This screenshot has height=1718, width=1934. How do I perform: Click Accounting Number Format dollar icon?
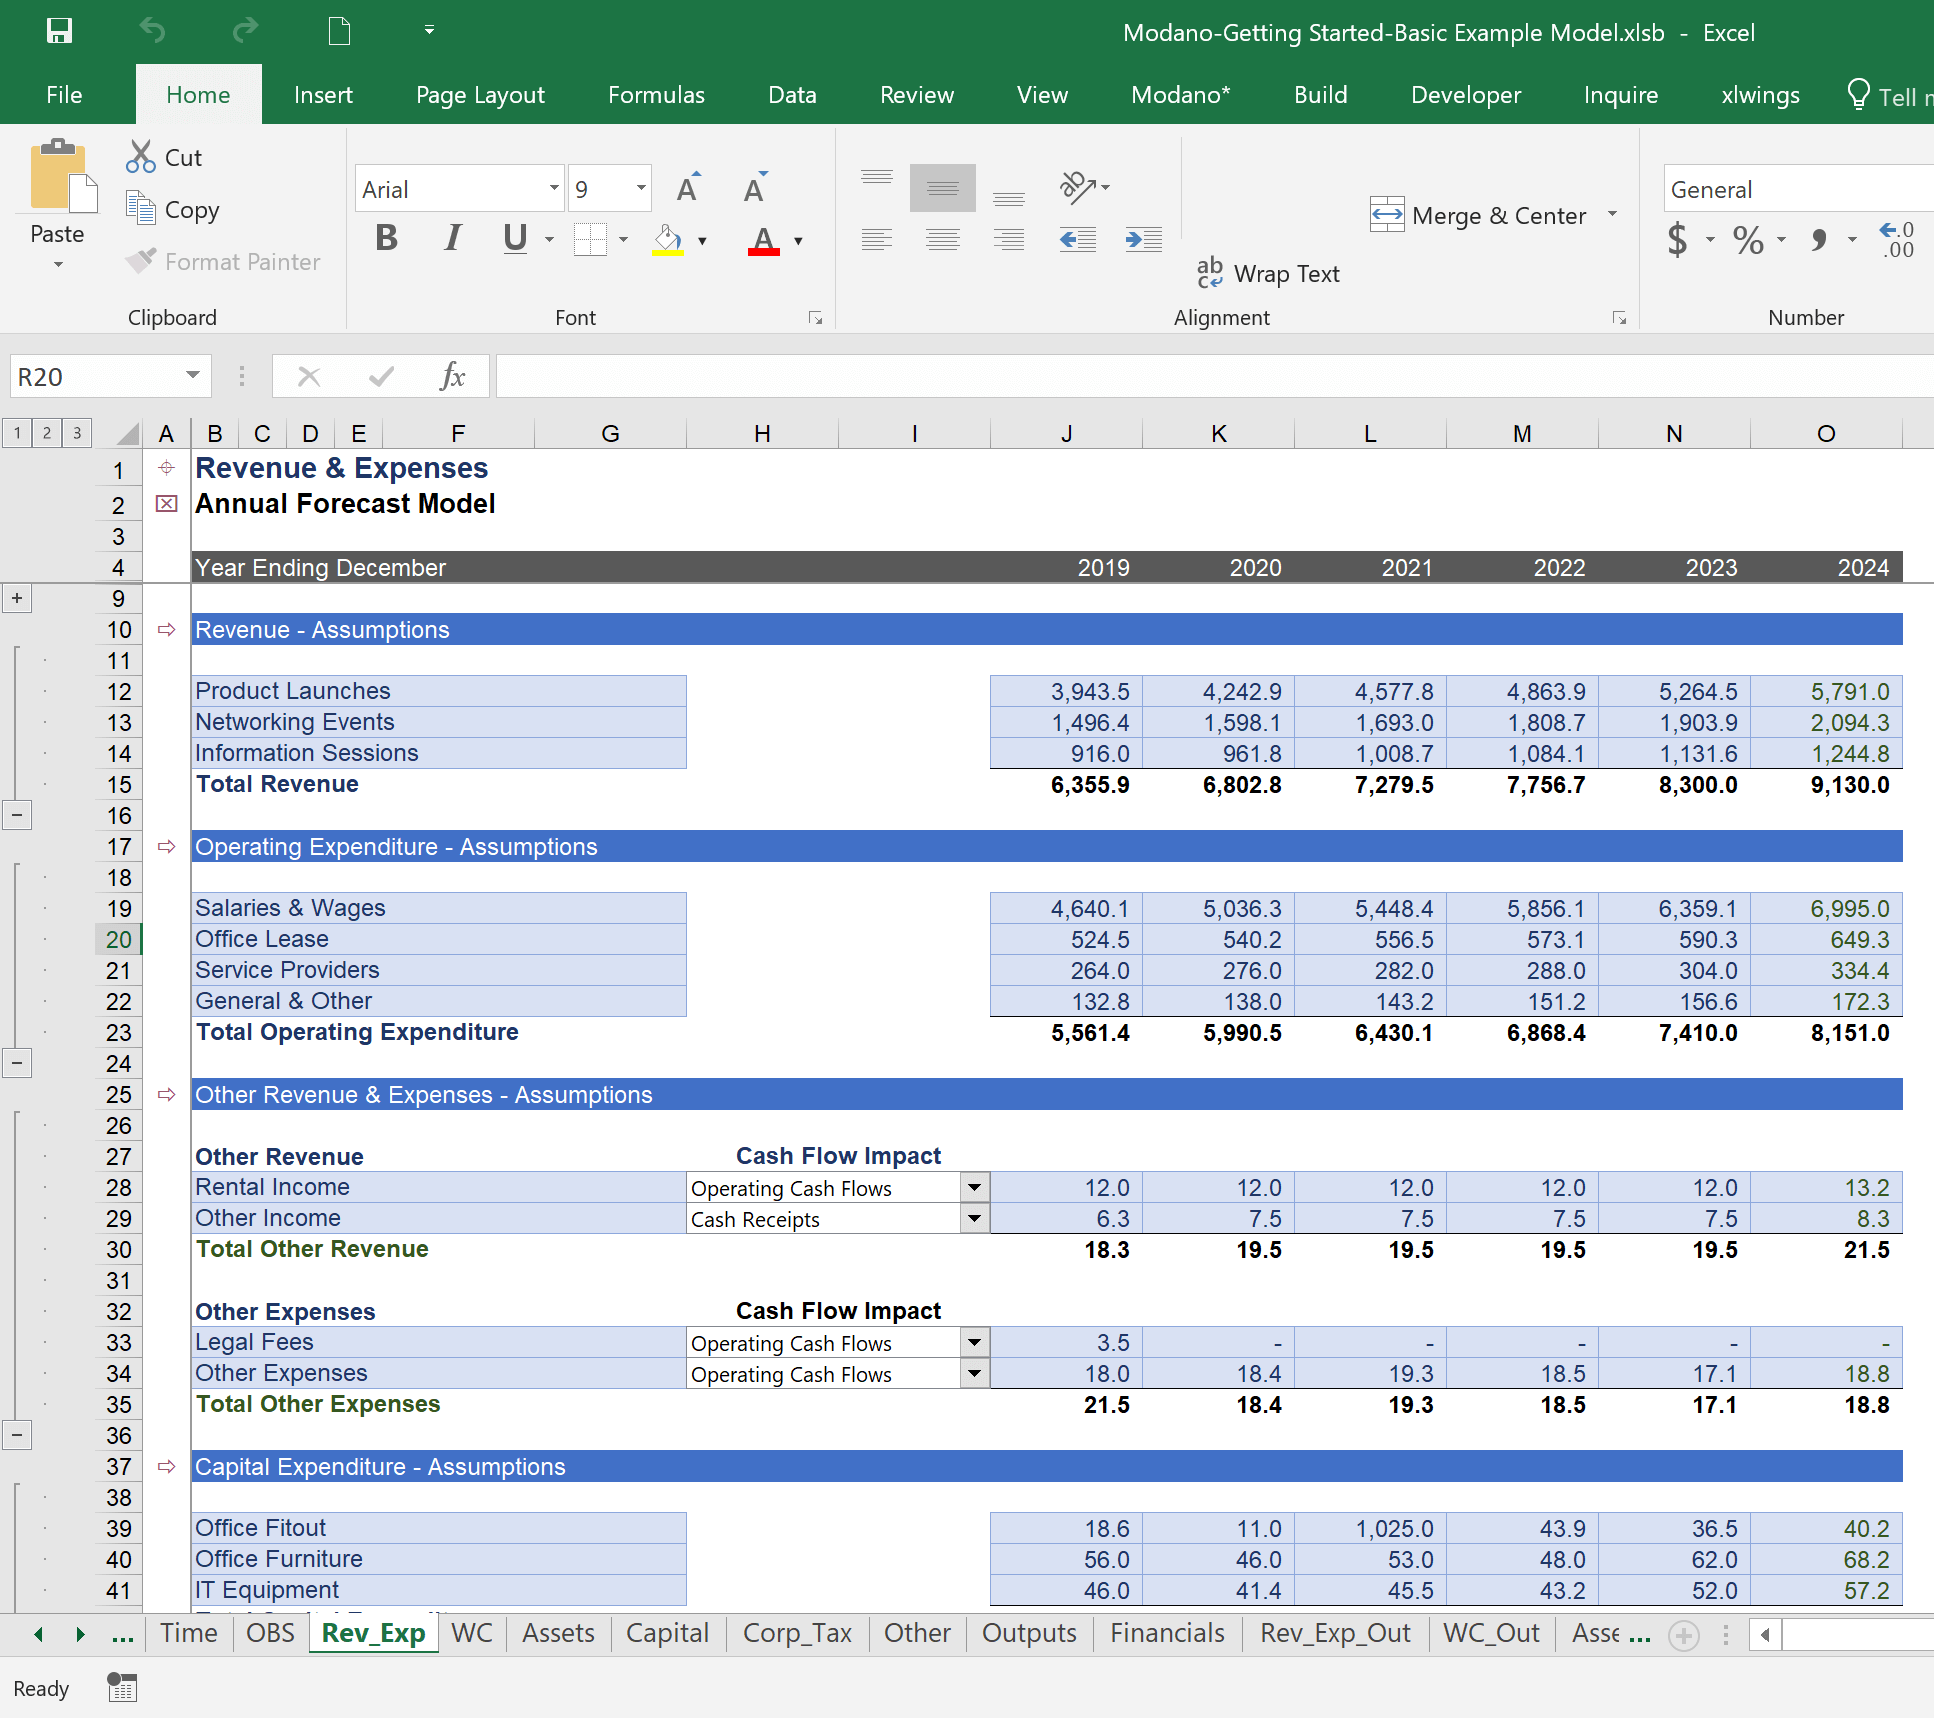pos(1677,240)
